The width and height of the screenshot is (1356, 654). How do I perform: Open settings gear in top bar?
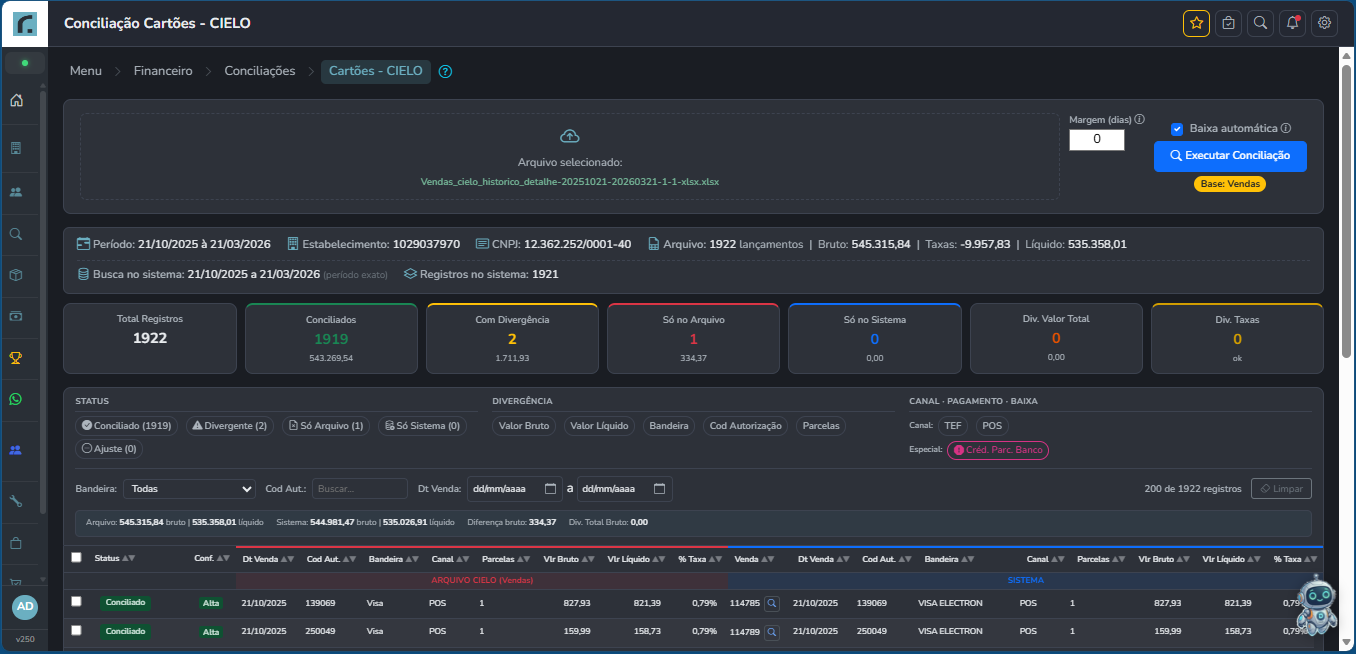[x=1324, y=23]
